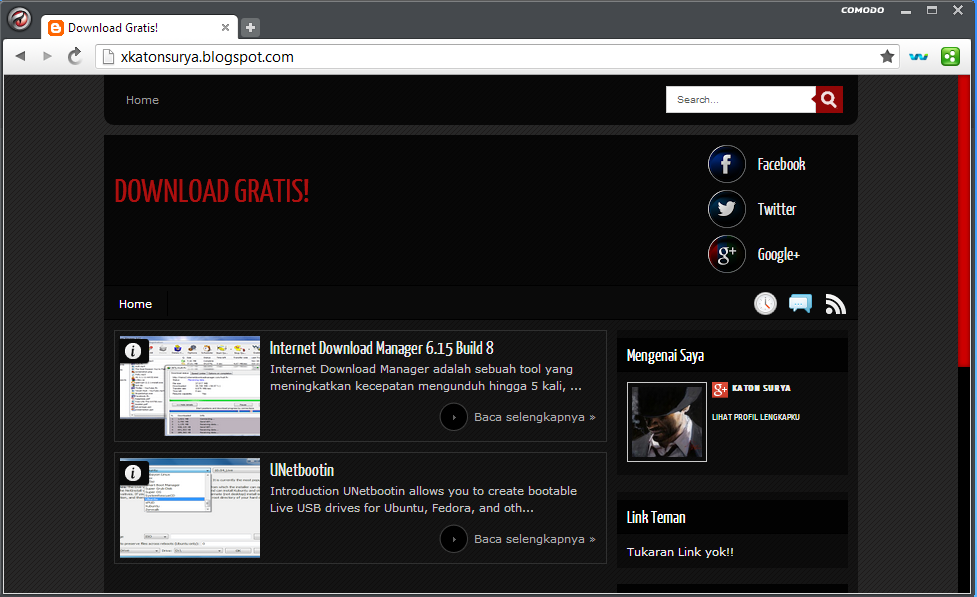The height and width of the screenshot is (597, 977).
Task: Open the UNetbootin post thumbnail
Action: pyautogui.click(x=190, y=508)
